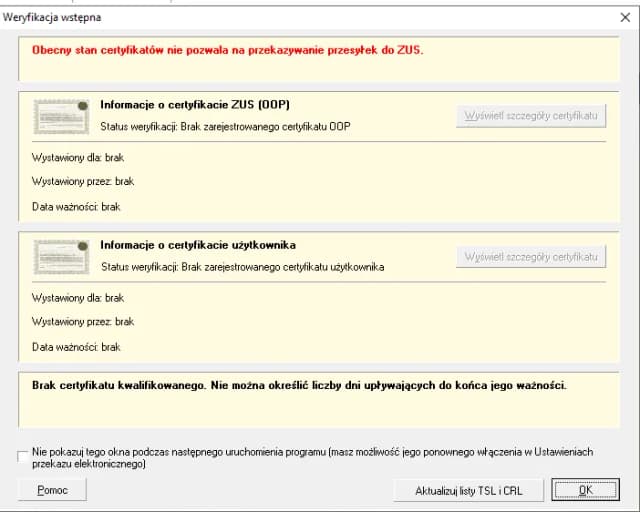Show user certificate details button
The height and width of the screenshot is (512, 640).
[531, 257]
